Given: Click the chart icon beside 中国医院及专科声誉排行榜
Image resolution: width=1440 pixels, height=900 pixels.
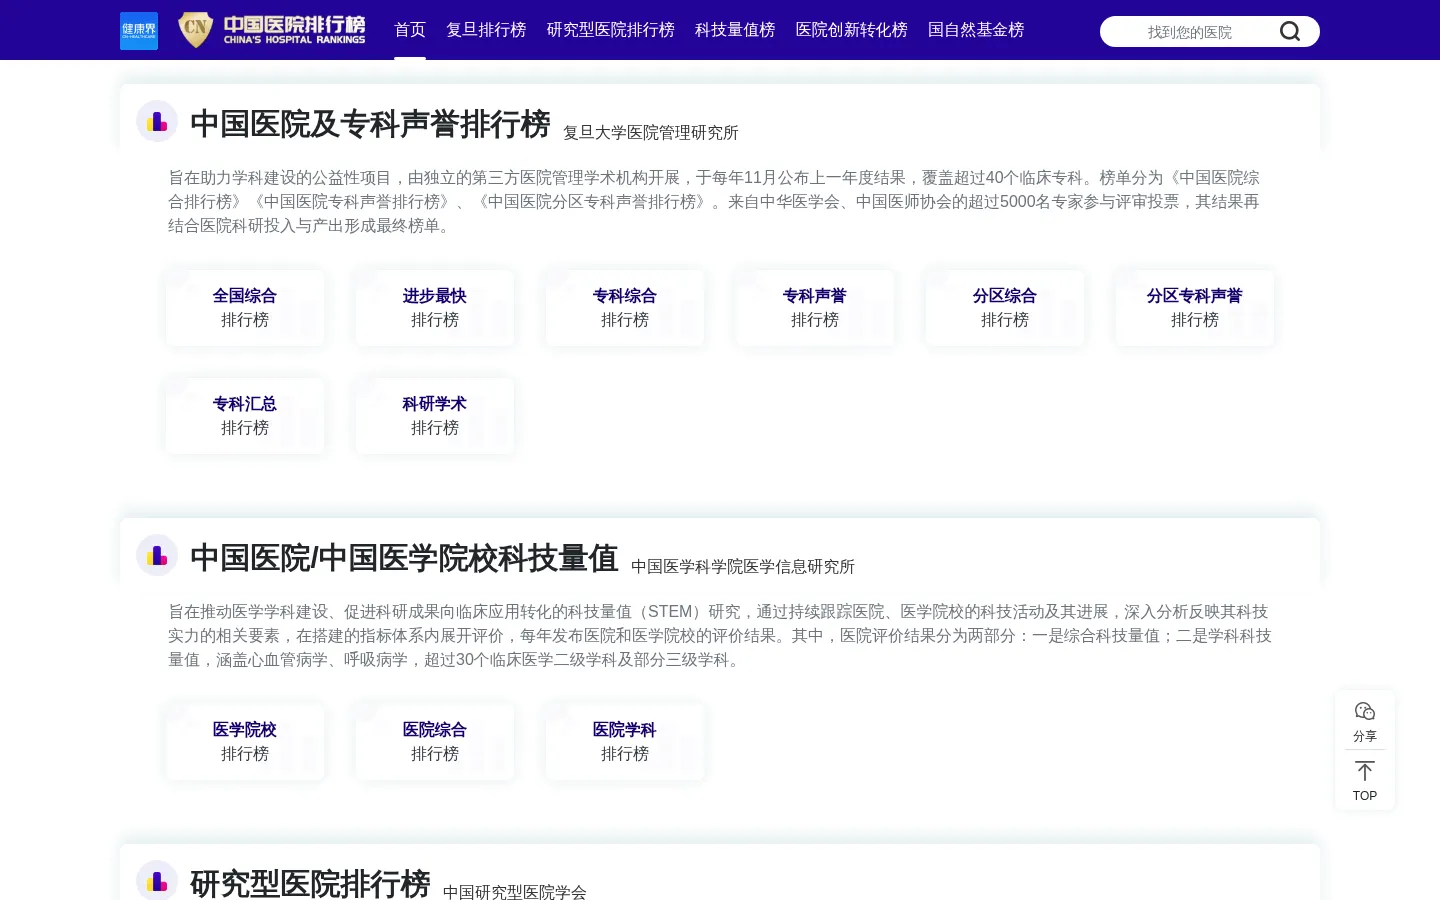Looking at the screenshot, I should click(x=157, y=122).
